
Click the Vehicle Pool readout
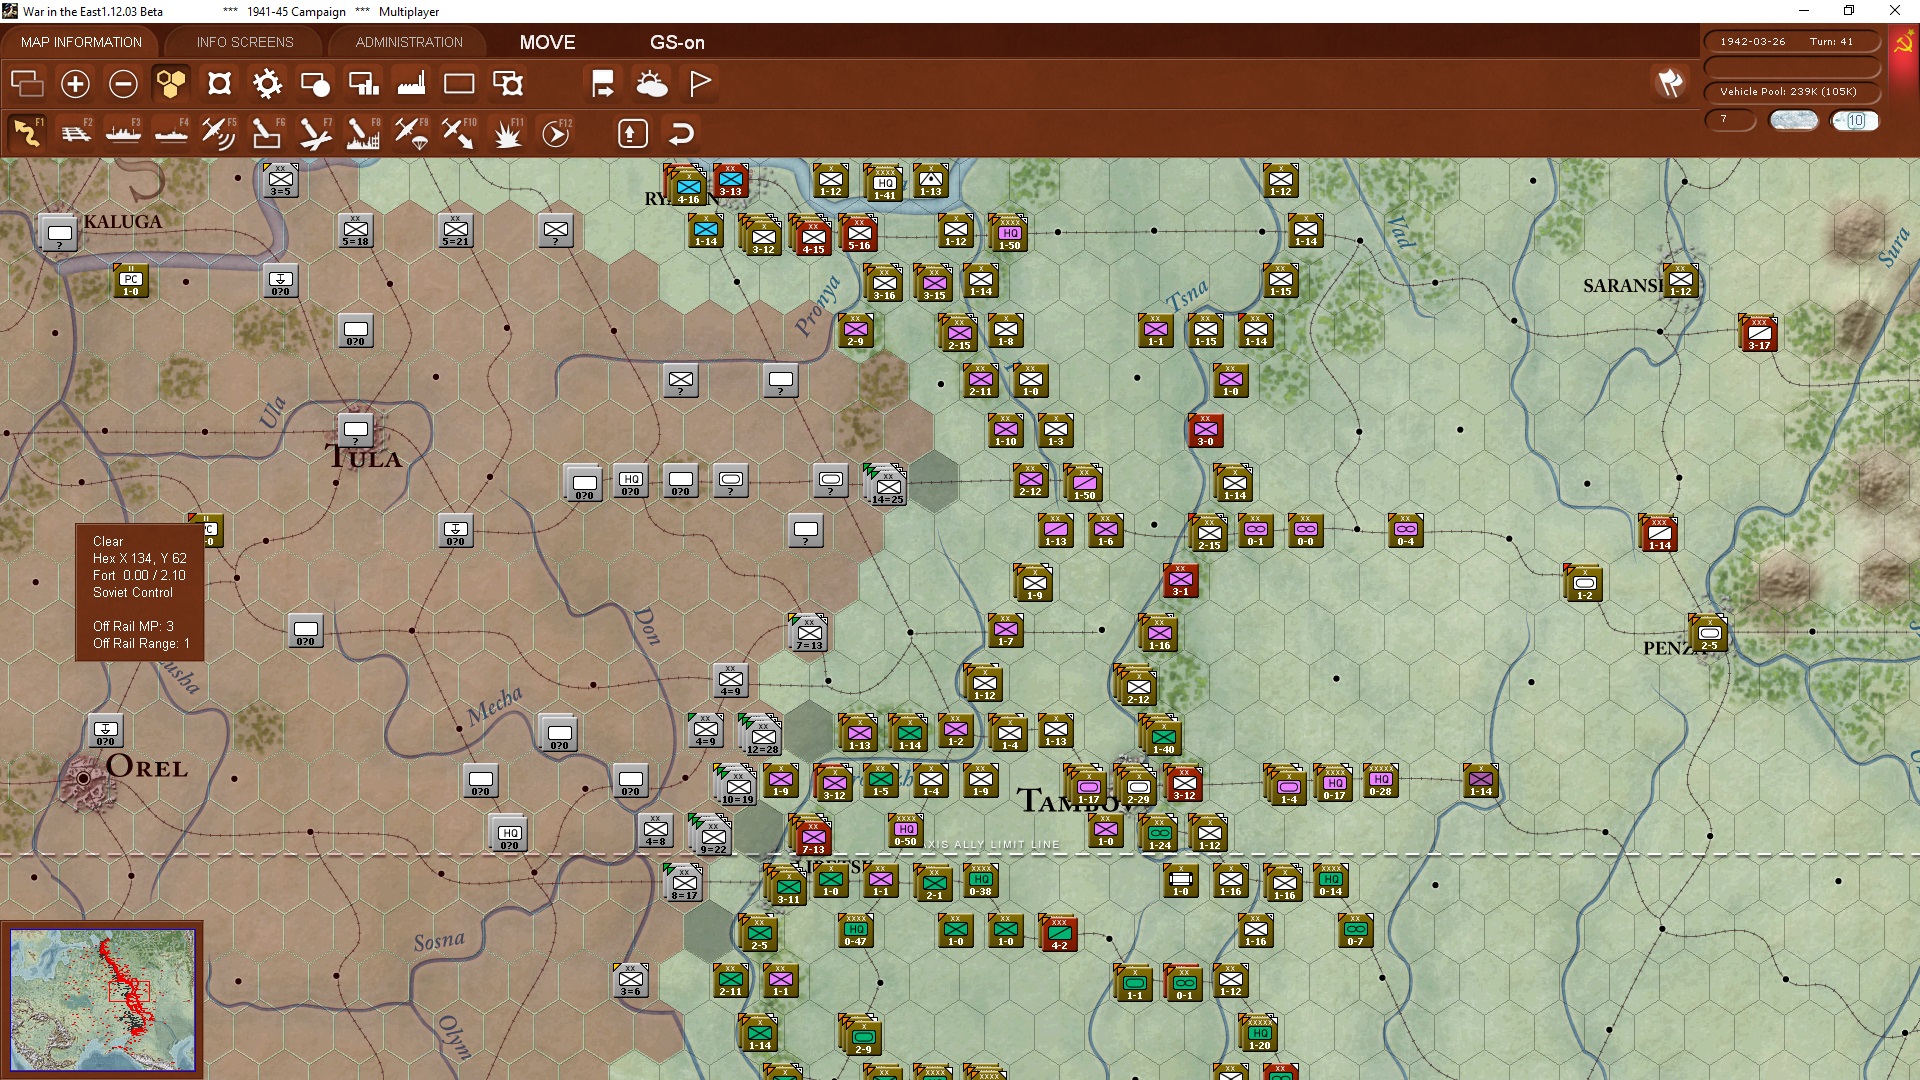point(1790,91)
